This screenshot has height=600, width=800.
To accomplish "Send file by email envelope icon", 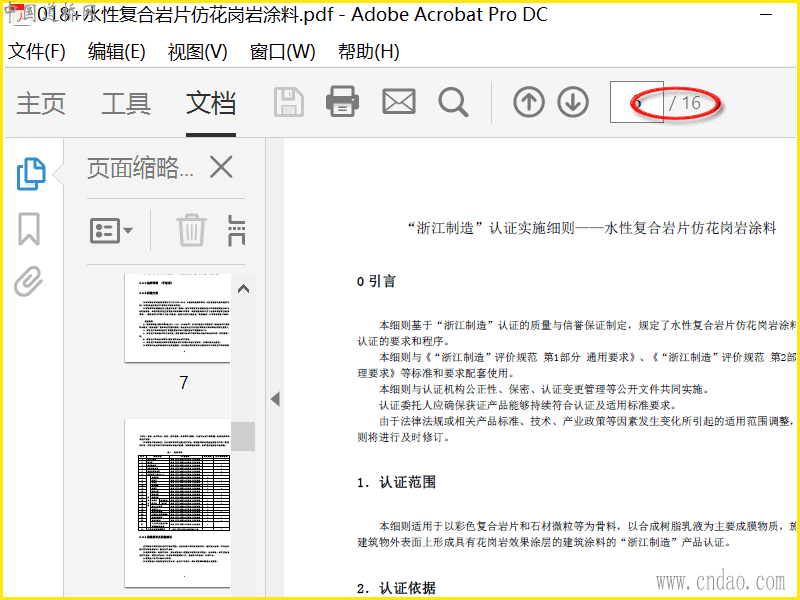I will pyautogui.click(x=399, y=101).
